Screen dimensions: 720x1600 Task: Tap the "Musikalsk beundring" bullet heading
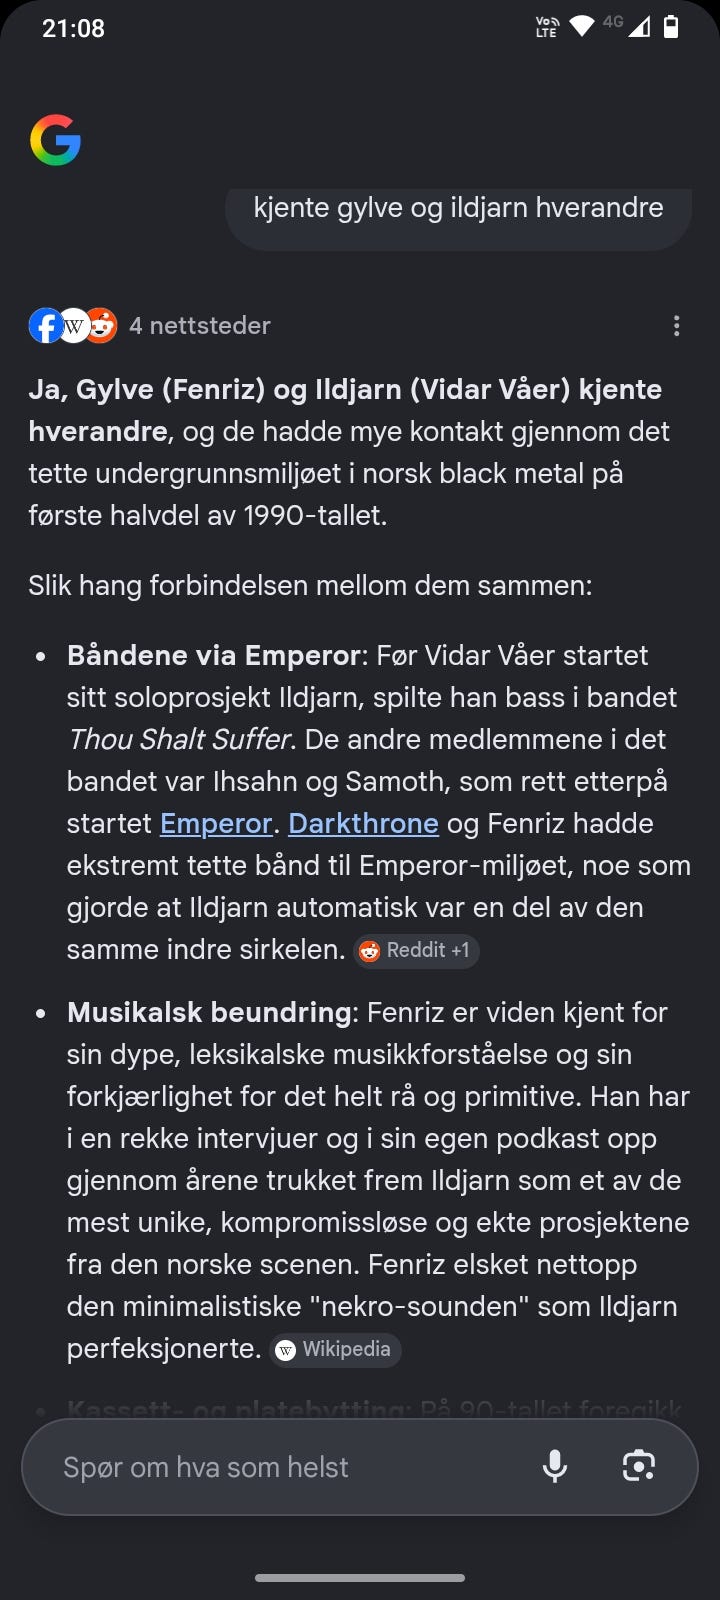click(x=209, y=1013)
